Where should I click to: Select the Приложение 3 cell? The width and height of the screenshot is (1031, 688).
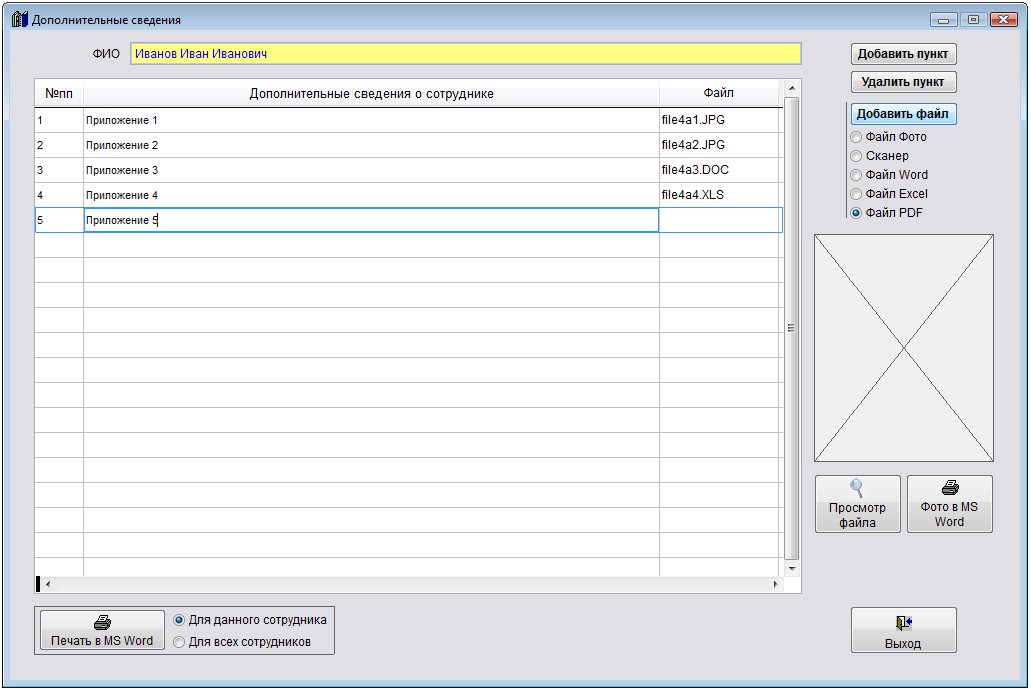pos(372,170)
